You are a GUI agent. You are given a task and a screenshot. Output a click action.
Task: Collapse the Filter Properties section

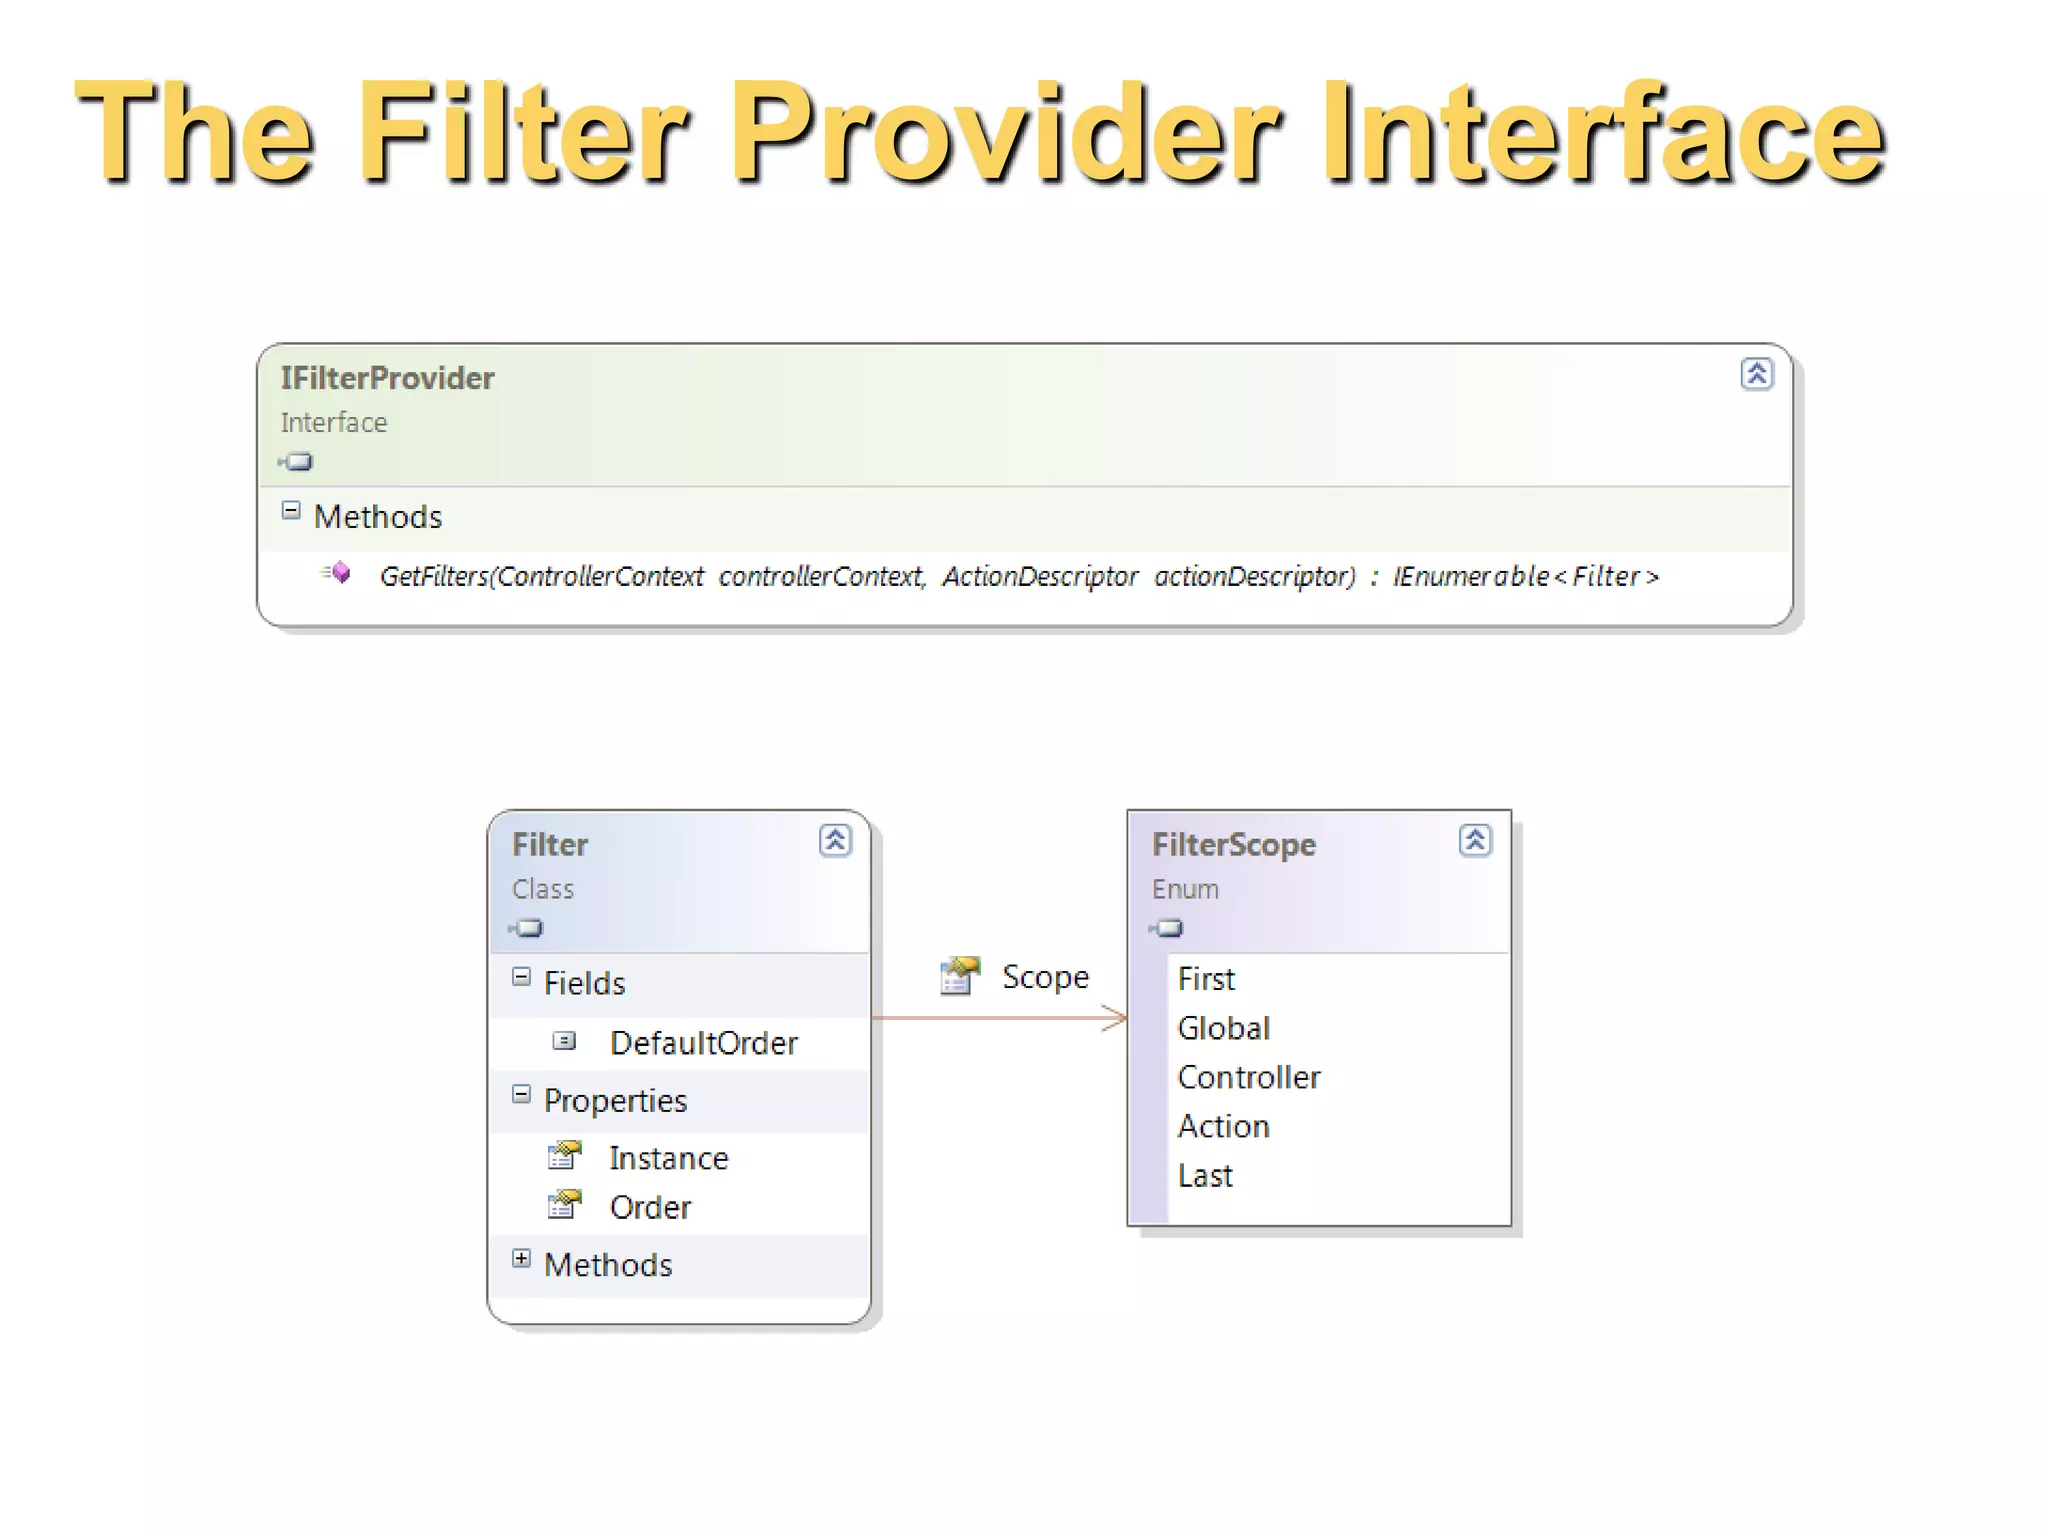tap(521, 1095)
